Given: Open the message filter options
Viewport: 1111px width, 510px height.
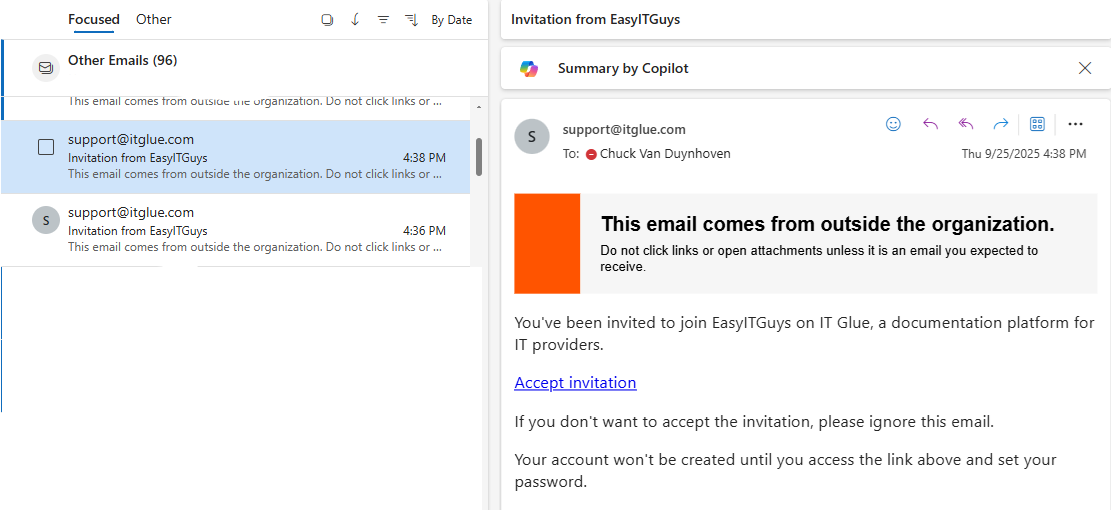Looking at the screenshot, I should [383, 20].
